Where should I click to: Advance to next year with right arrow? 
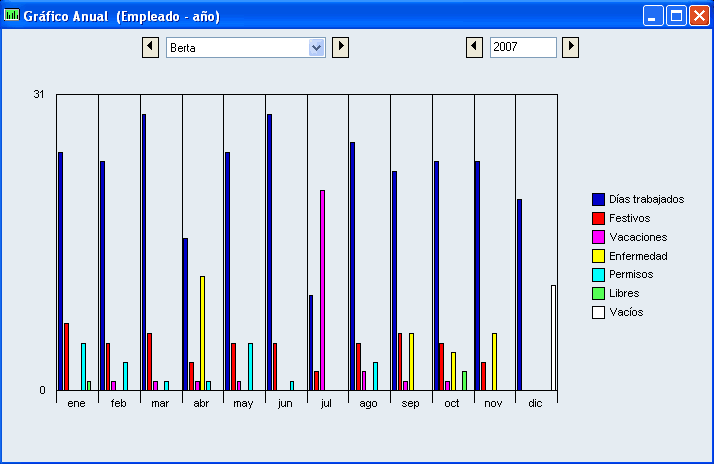571,47
